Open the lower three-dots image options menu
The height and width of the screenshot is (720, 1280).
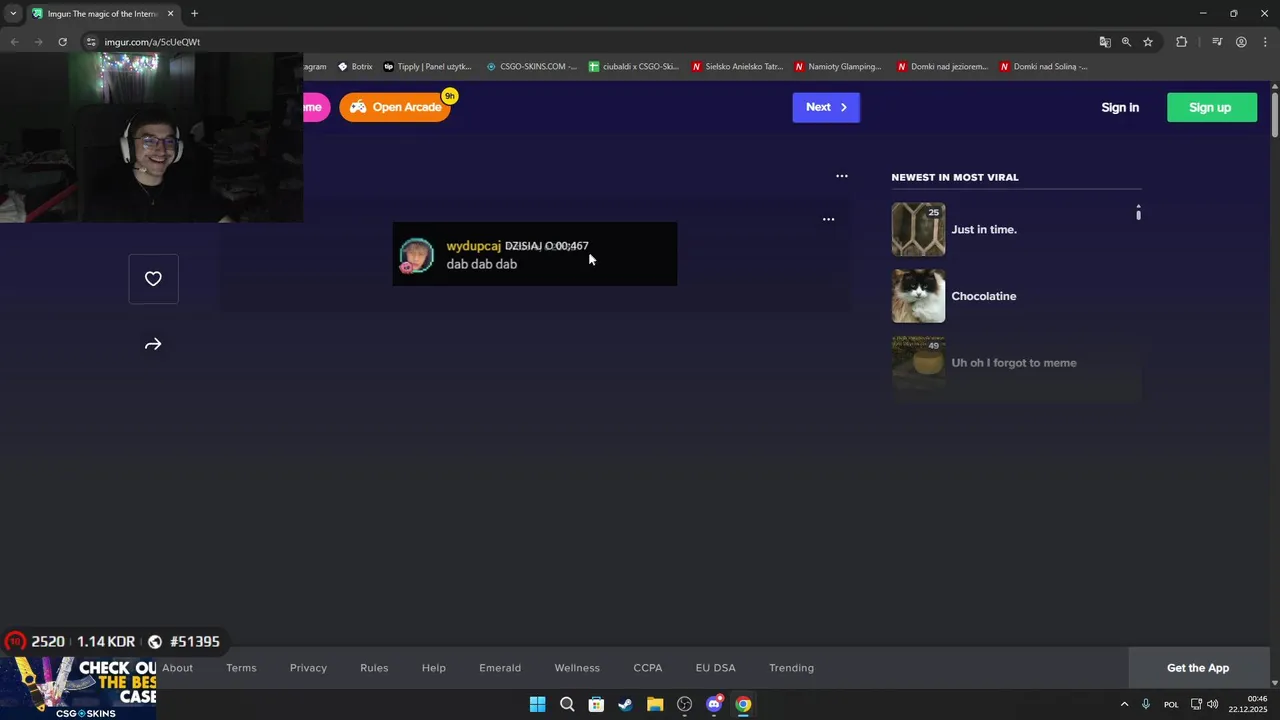pos(828,219)
